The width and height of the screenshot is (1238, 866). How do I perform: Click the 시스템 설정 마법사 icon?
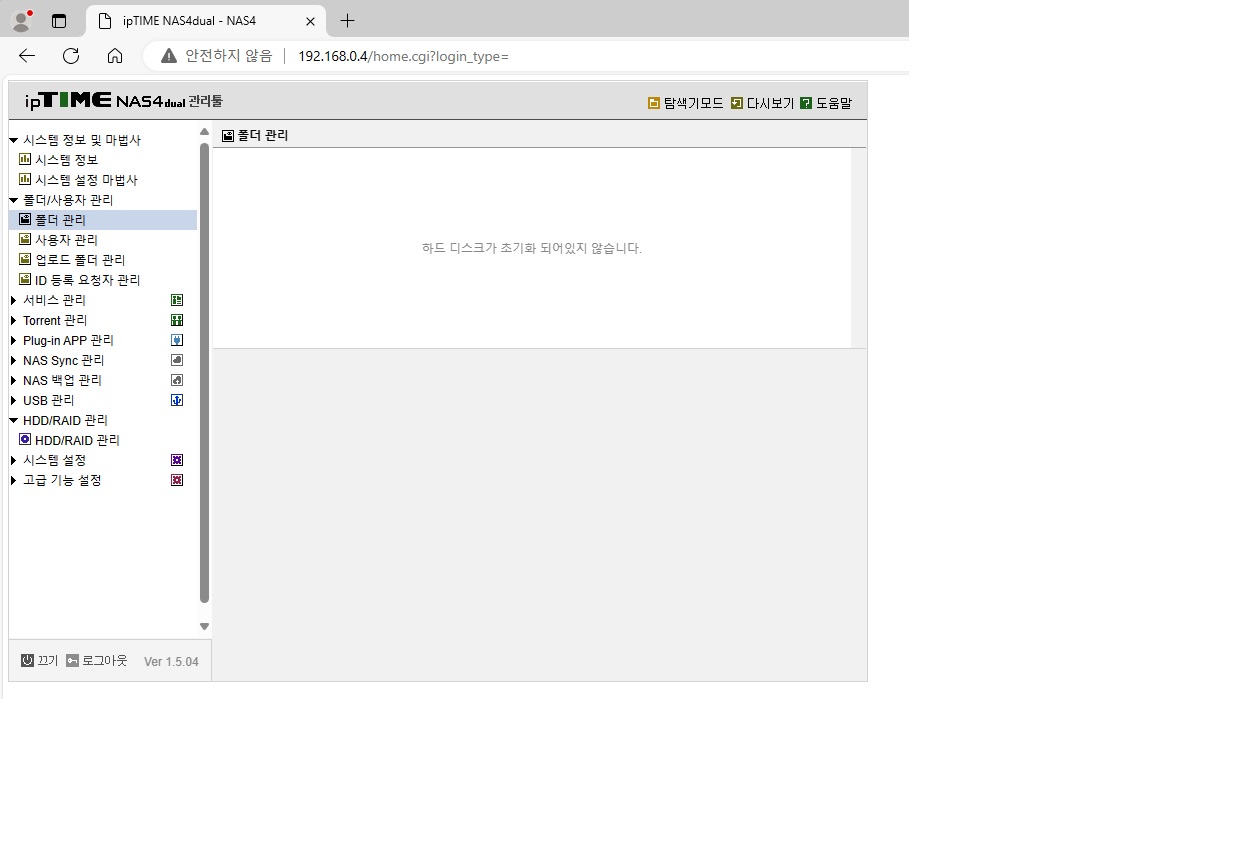point(25,179)
